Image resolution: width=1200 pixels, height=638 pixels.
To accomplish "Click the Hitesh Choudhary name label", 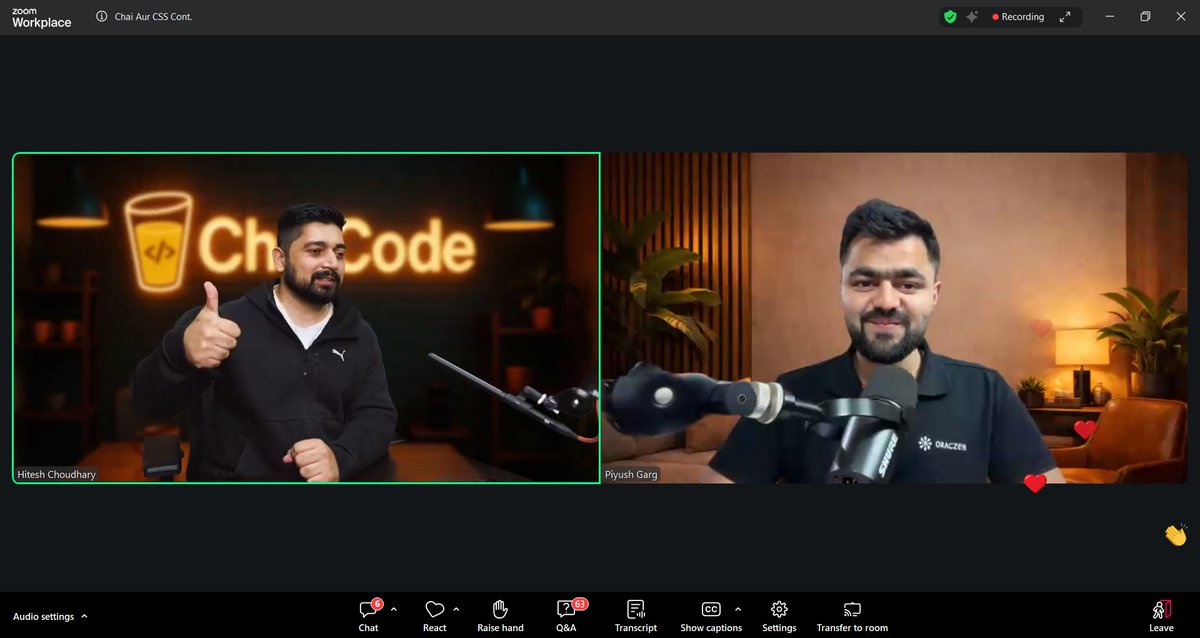I will (57, 474).
